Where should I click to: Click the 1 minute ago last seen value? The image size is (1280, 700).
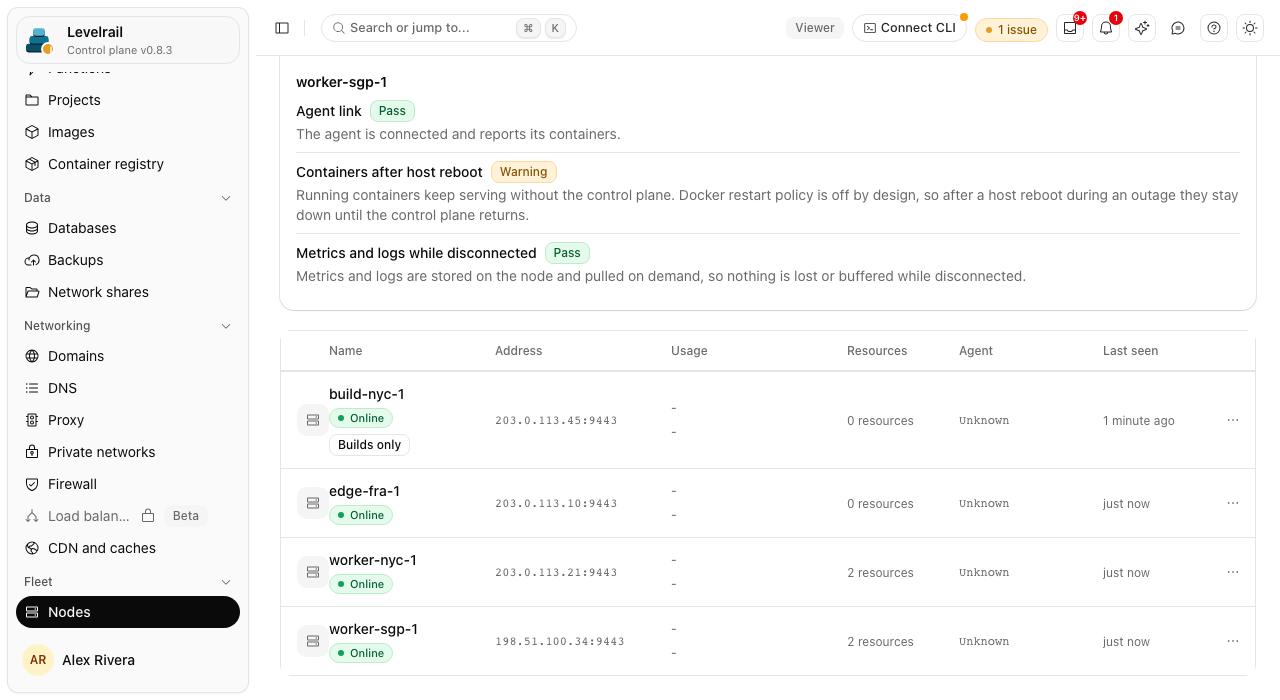click(x=1139, y=421)
